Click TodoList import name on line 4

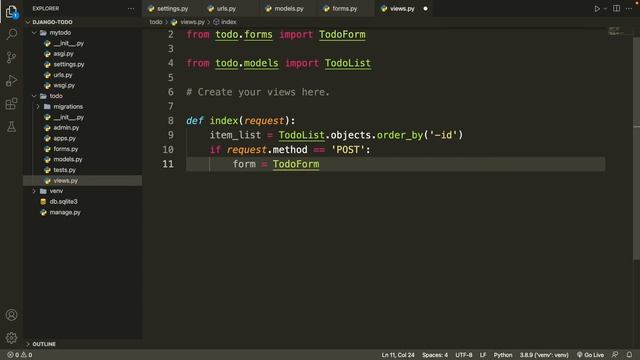pos(348,63)
